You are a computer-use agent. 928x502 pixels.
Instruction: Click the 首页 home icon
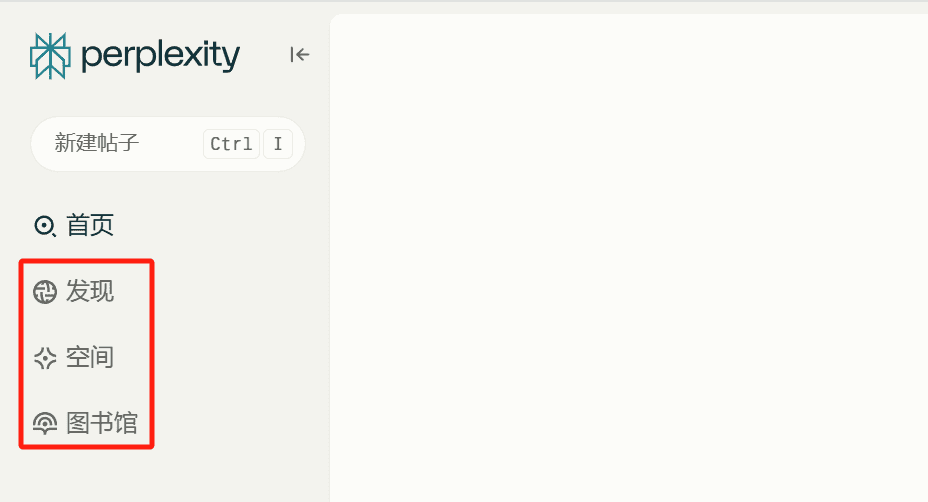45,226
